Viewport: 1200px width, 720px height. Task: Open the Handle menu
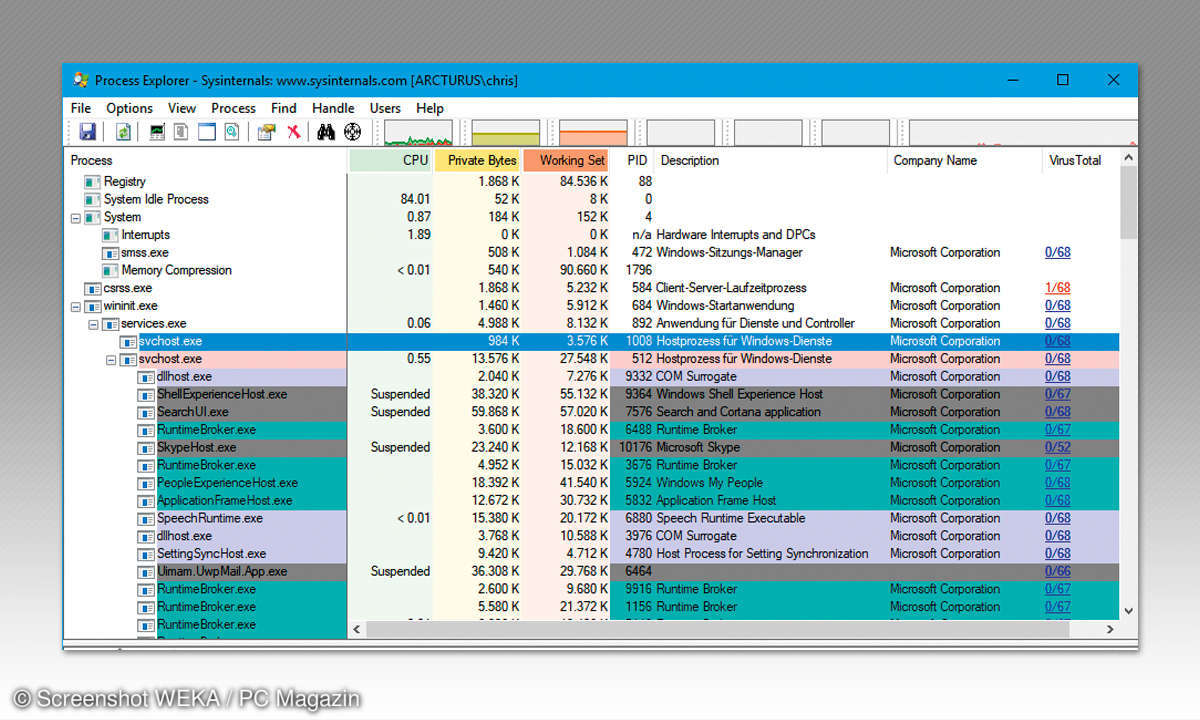(x=333, y=108)
